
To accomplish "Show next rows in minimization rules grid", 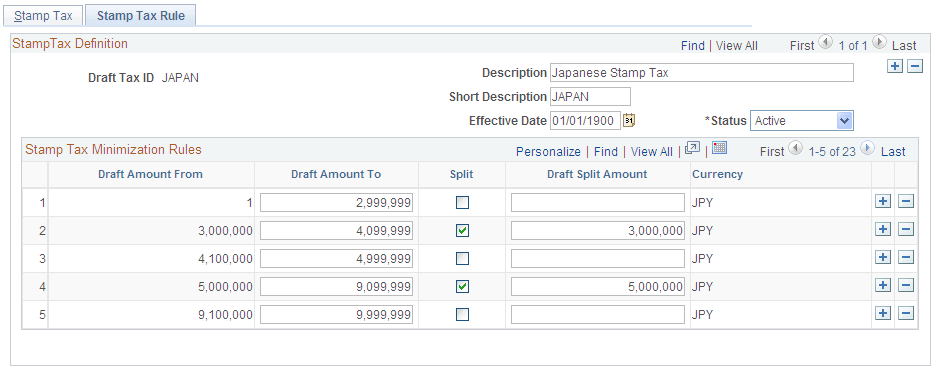I will (x=867, y=148).
